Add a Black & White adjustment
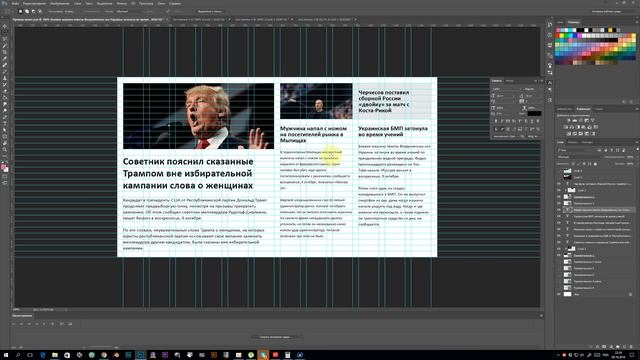Viewport: 640px width, 360px height. pyautogui.click(x=578, y=127)
